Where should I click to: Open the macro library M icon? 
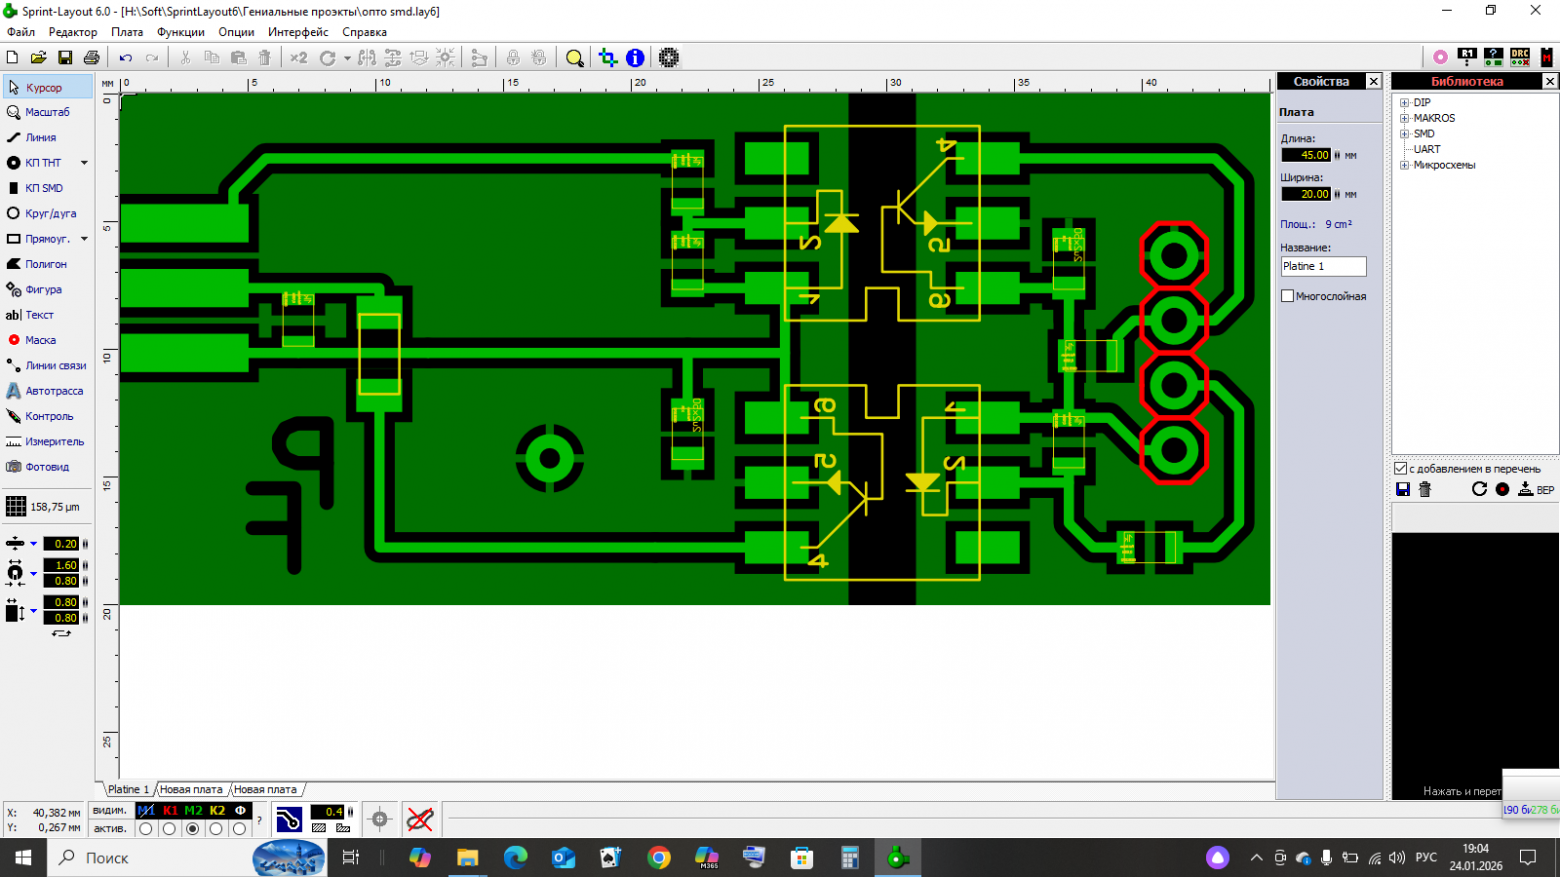pyautogui.click(x=1546, y=57)
